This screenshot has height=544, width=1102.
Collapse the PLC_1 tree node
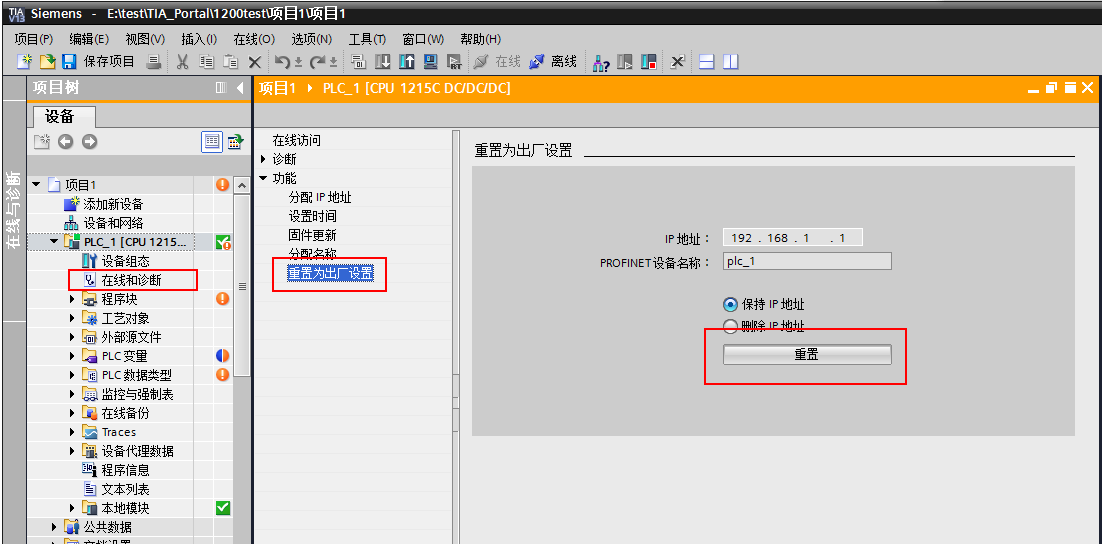[54, 242]
